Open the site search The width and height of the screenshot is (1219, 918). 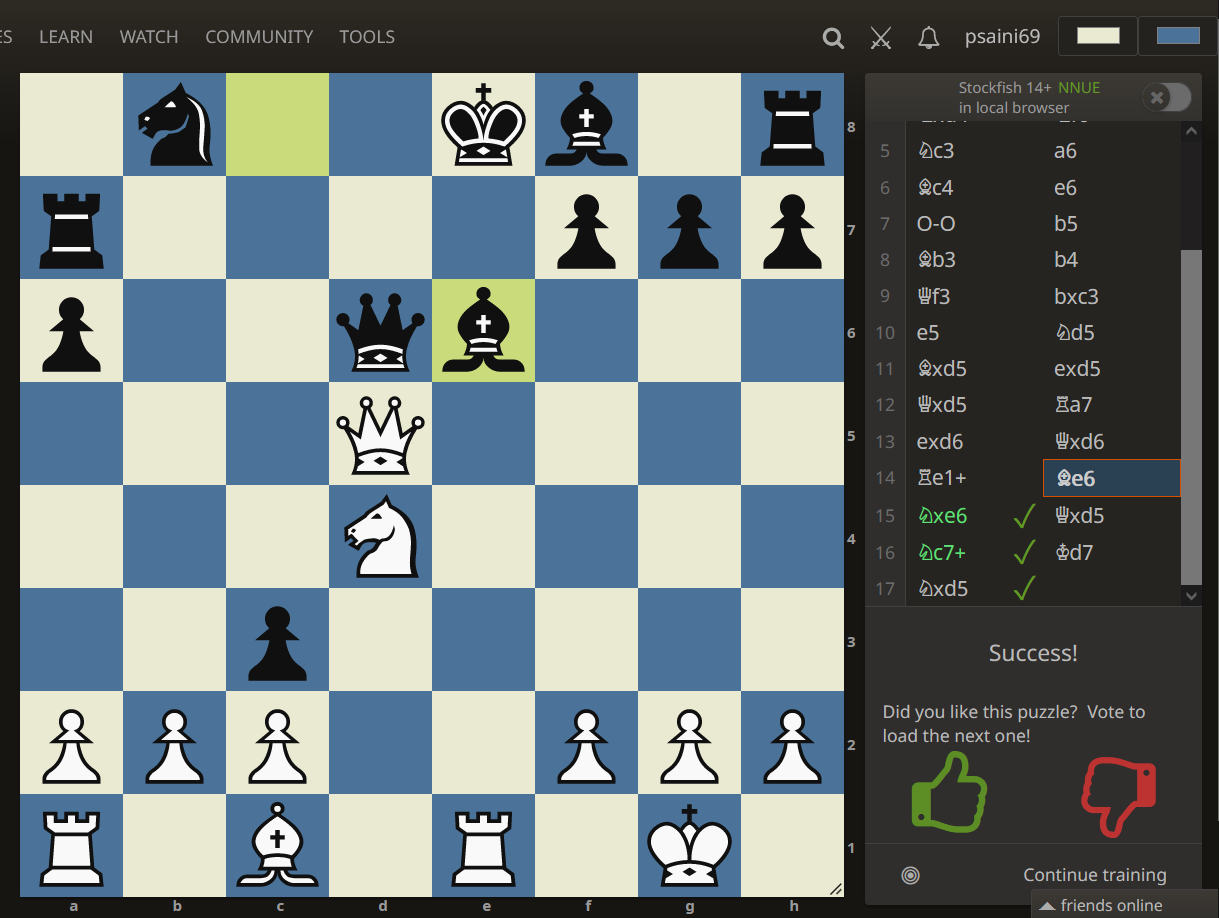[x=833, y=38]
